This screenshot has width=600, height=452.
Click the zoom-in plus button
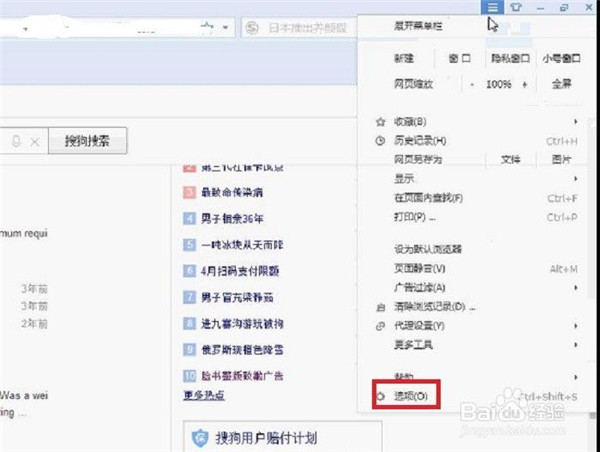coord(527,86)
